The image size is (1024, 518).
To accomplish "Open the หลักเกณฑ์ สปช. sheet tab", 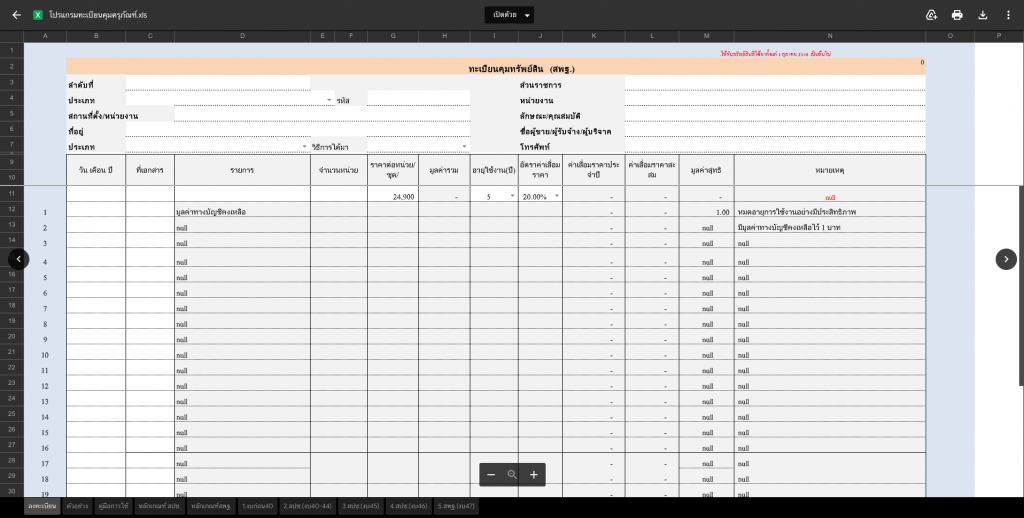I will click(x=160, y=506).
